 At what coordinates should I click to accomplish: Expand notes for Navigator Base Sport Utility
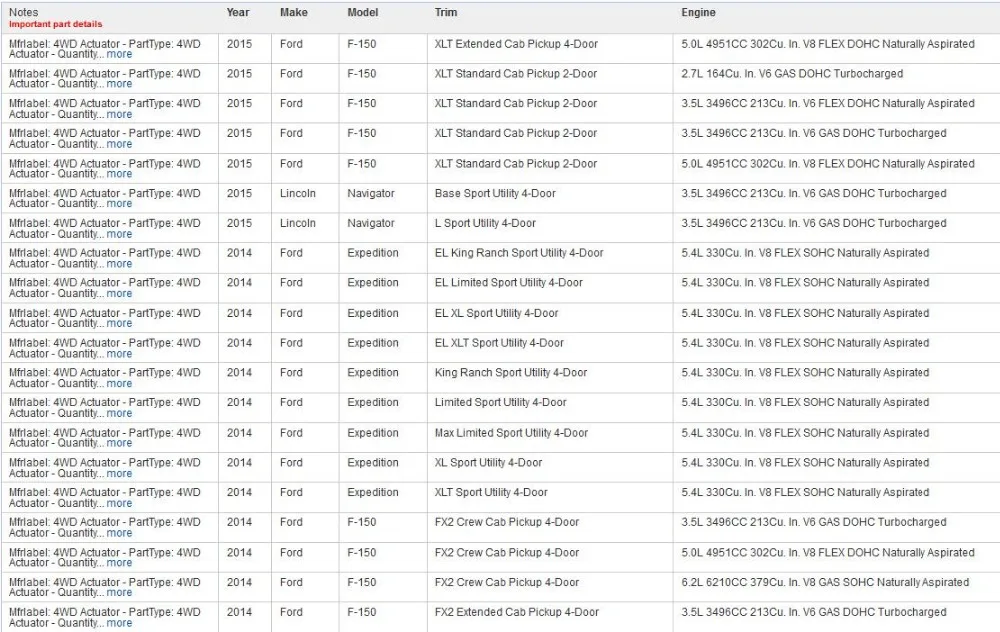[119, 203]
